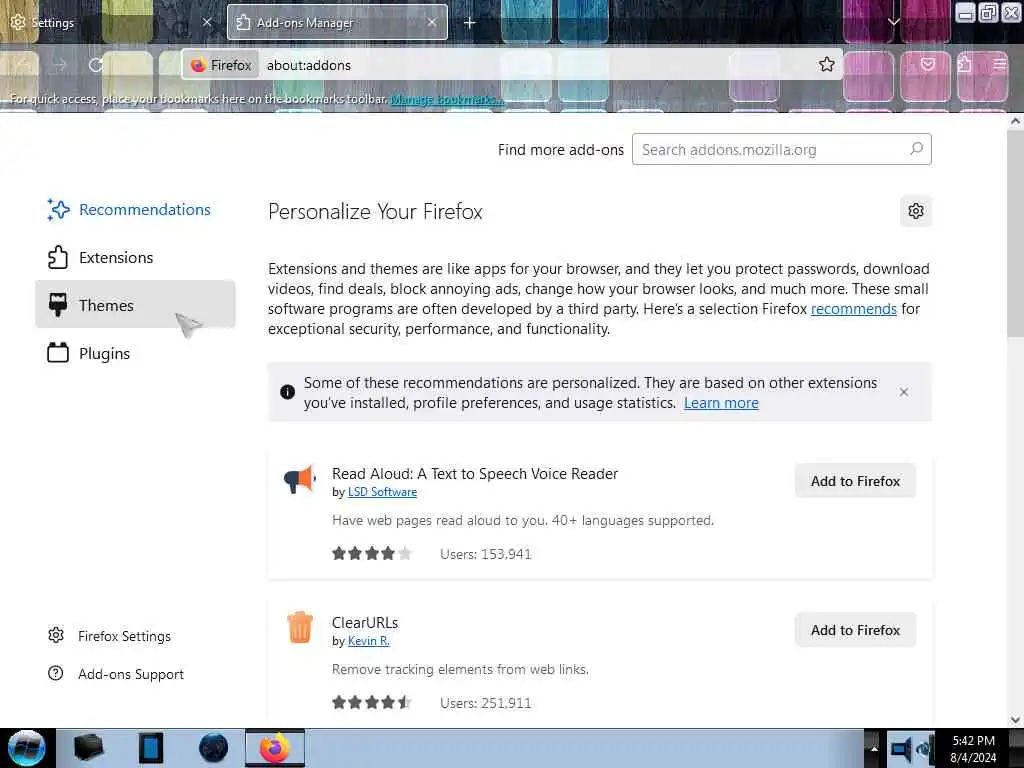Open the black box app in taskbar

point(89,748)
